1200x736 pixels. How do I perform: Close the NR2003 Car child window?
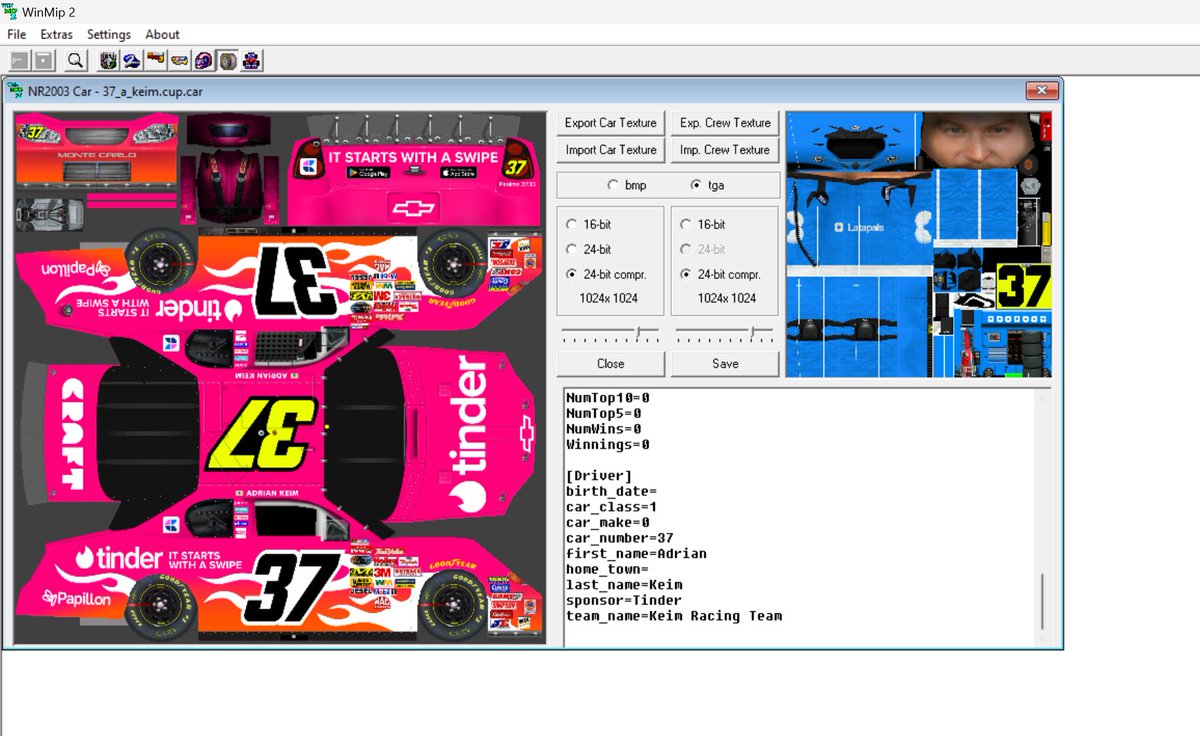pos(1042,91)
